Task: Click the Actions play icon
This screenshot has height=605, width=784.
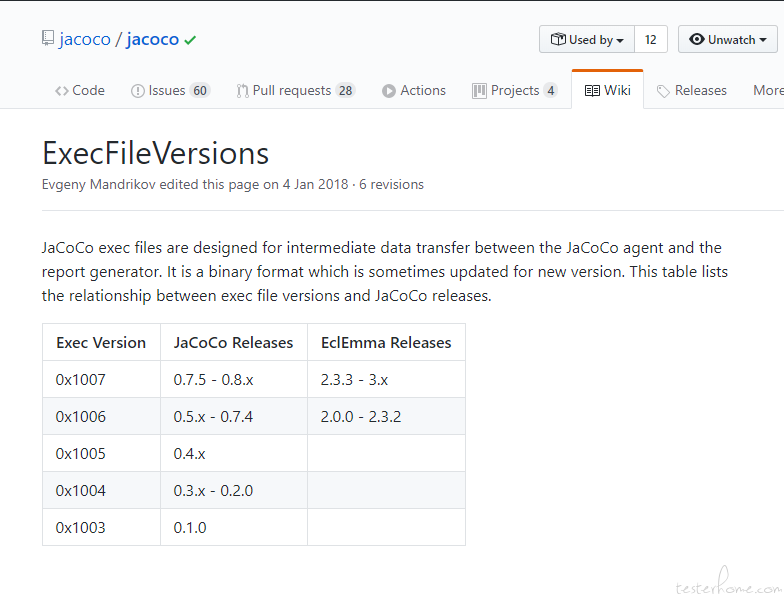Action: coord(388,91)
